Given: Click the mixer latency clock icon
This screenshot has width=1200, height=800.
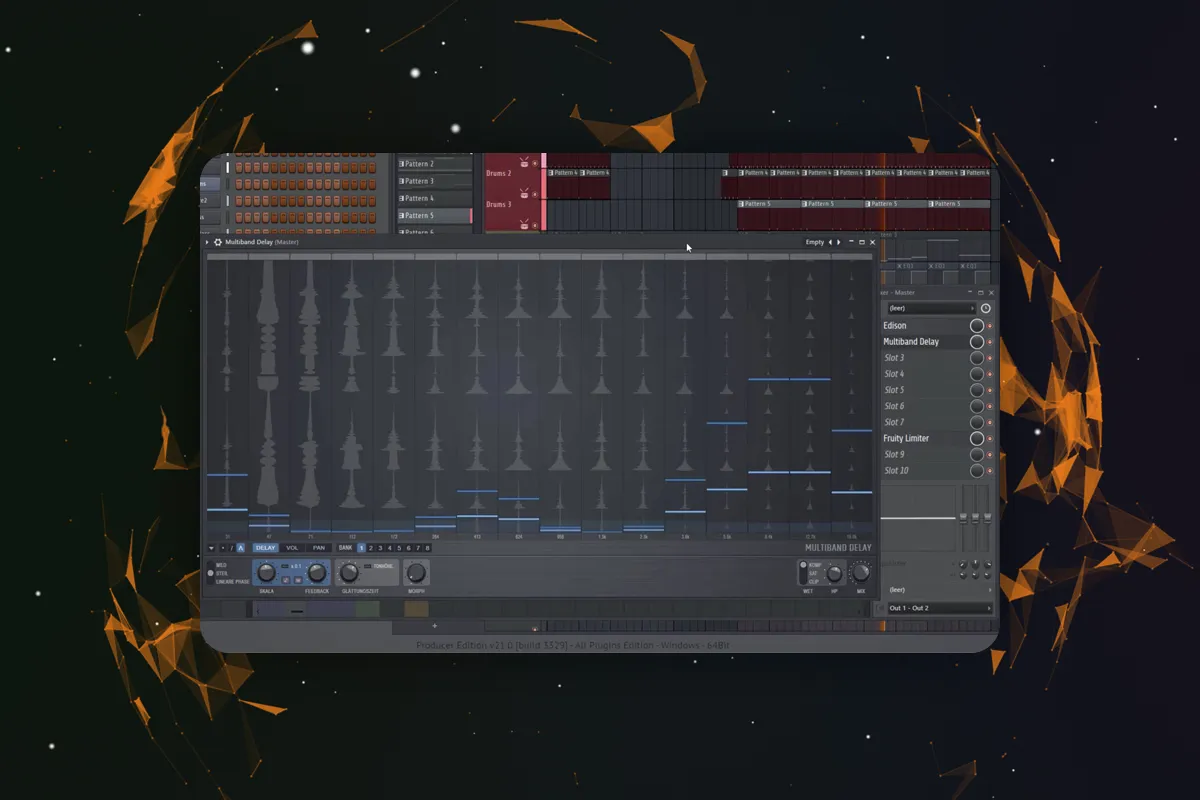Looking at the screenshot, I should click(985, 308).
